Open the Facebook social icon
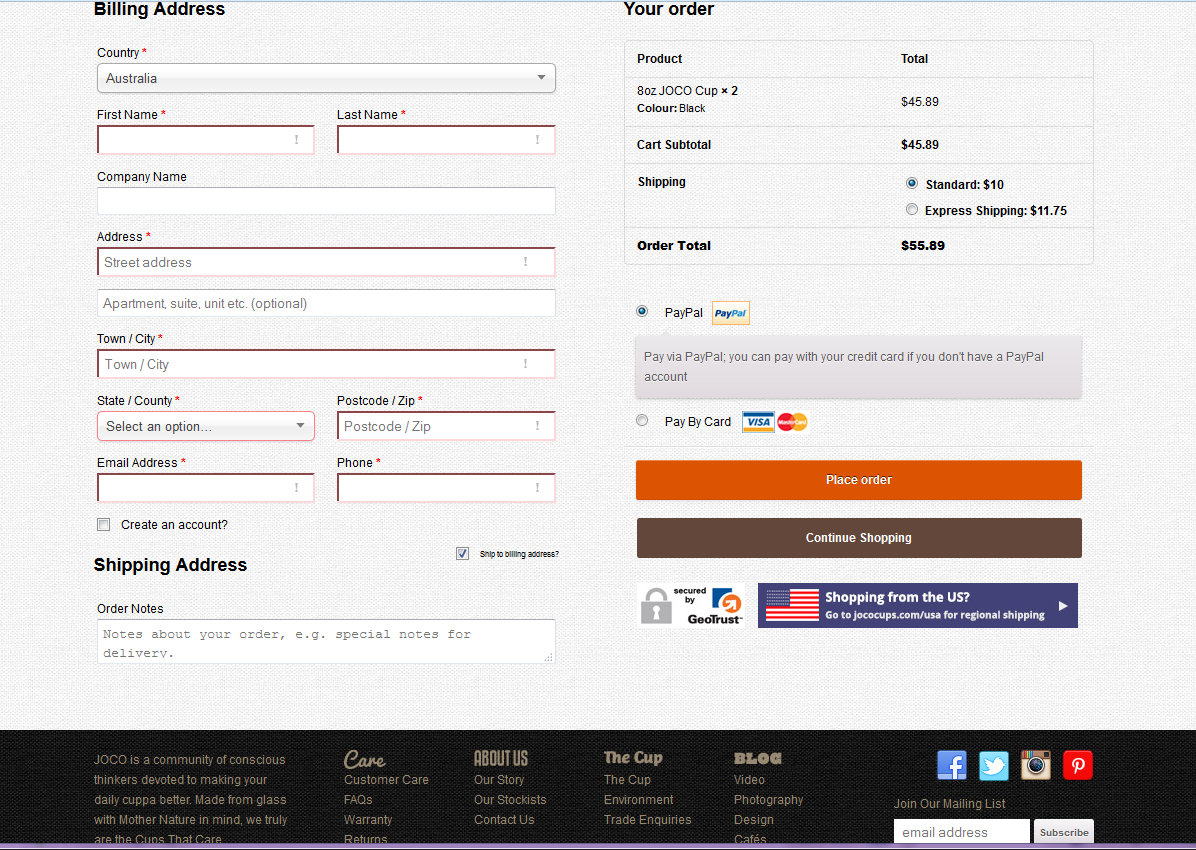Viewport: 1196px width, 850px height. click(x=951, y=765)
